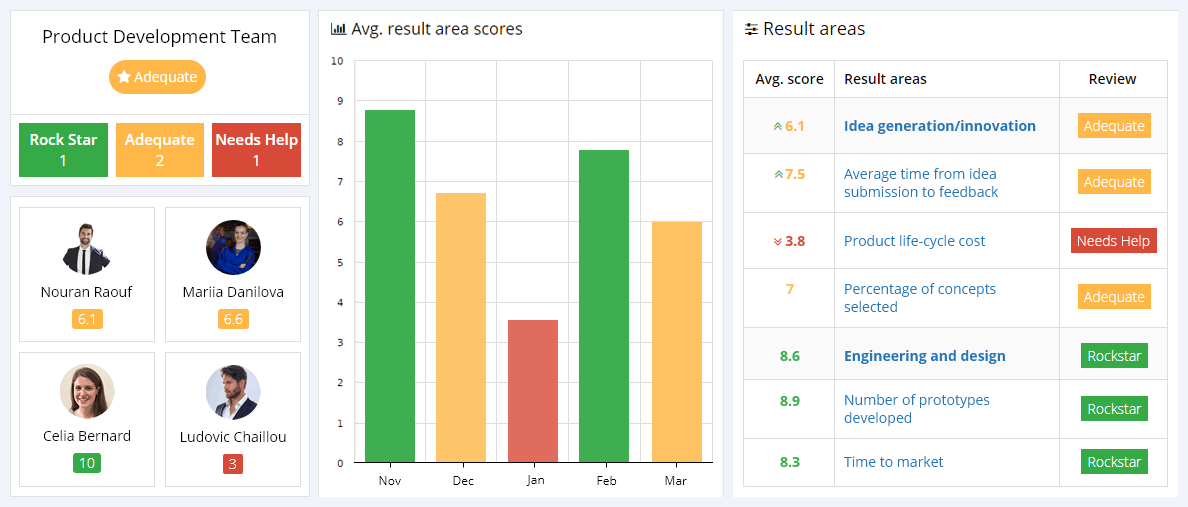The image size is (1188, 507).
Task: Select the orange Adequate count tile
Action: point(160,150)
